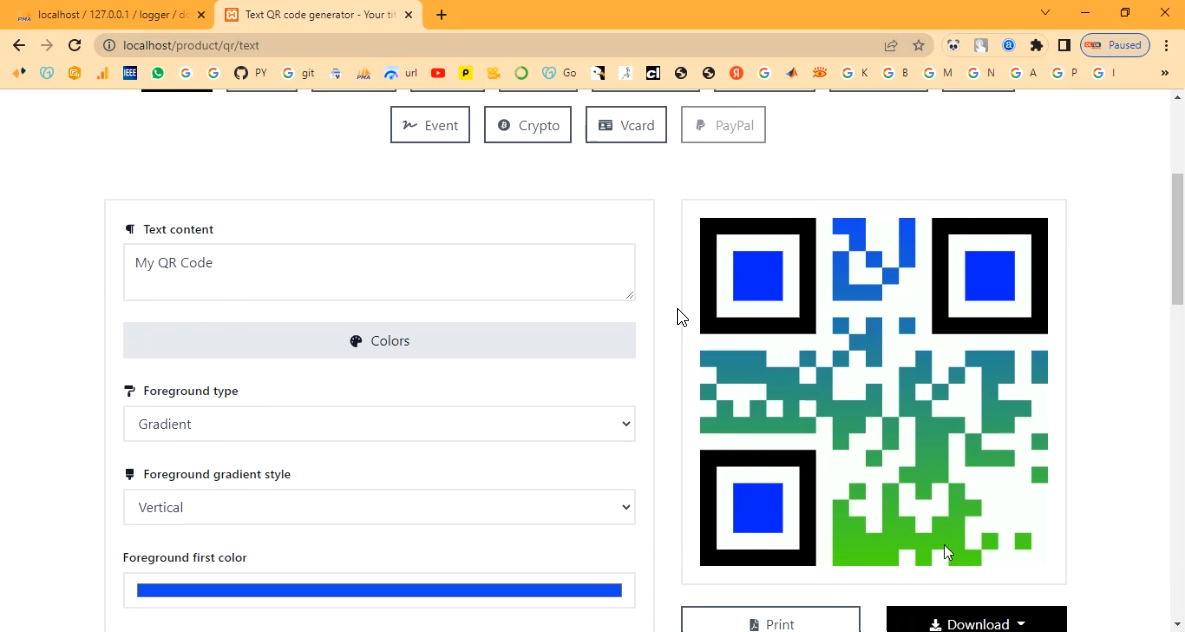Open the Chrome three-dot menu
1185x632 pixels.
[1167, 45]
